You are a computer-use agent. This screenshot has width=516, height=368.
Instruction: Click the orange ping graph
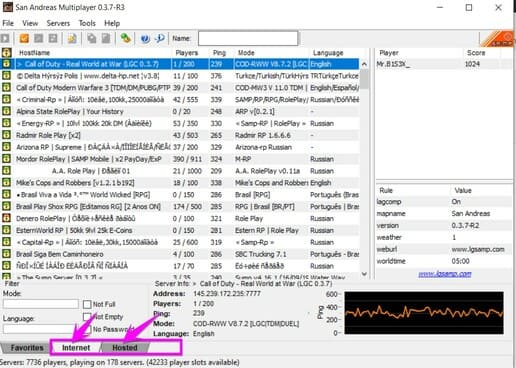tap(424, 313)
